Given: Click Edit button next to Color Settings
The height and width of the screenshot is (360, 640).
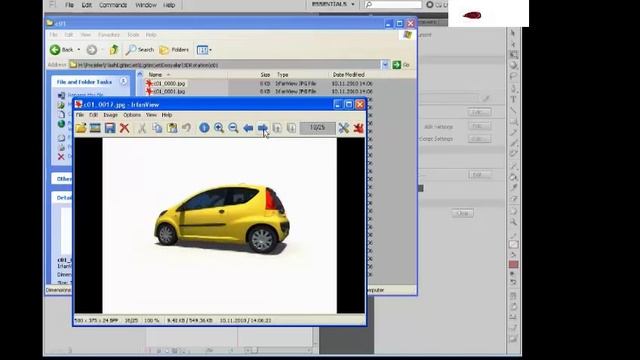Looking at the screenshot, I should click(479, 139).
